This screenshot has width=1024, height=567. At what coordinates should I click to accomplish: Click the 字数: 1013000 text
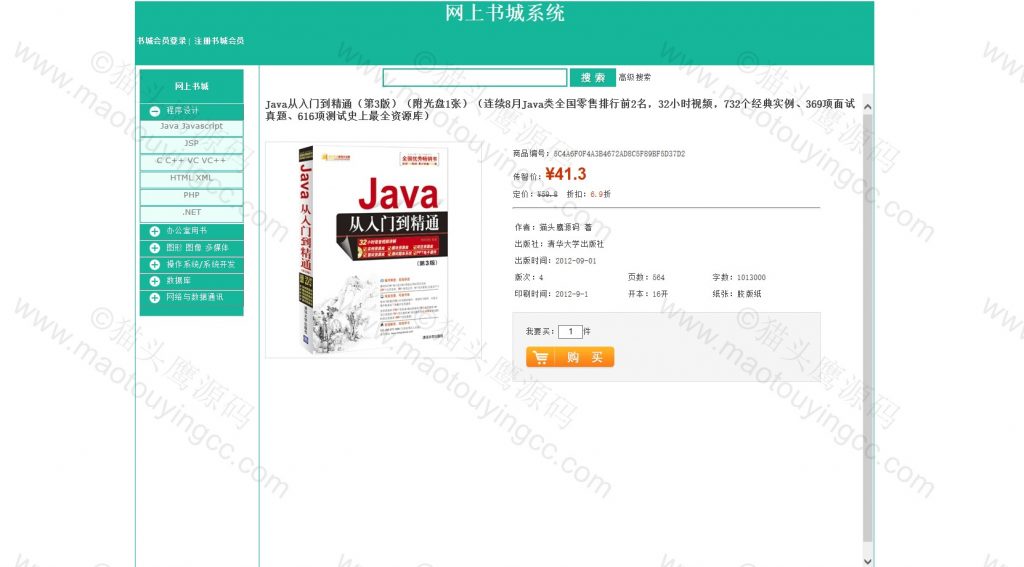739,277
